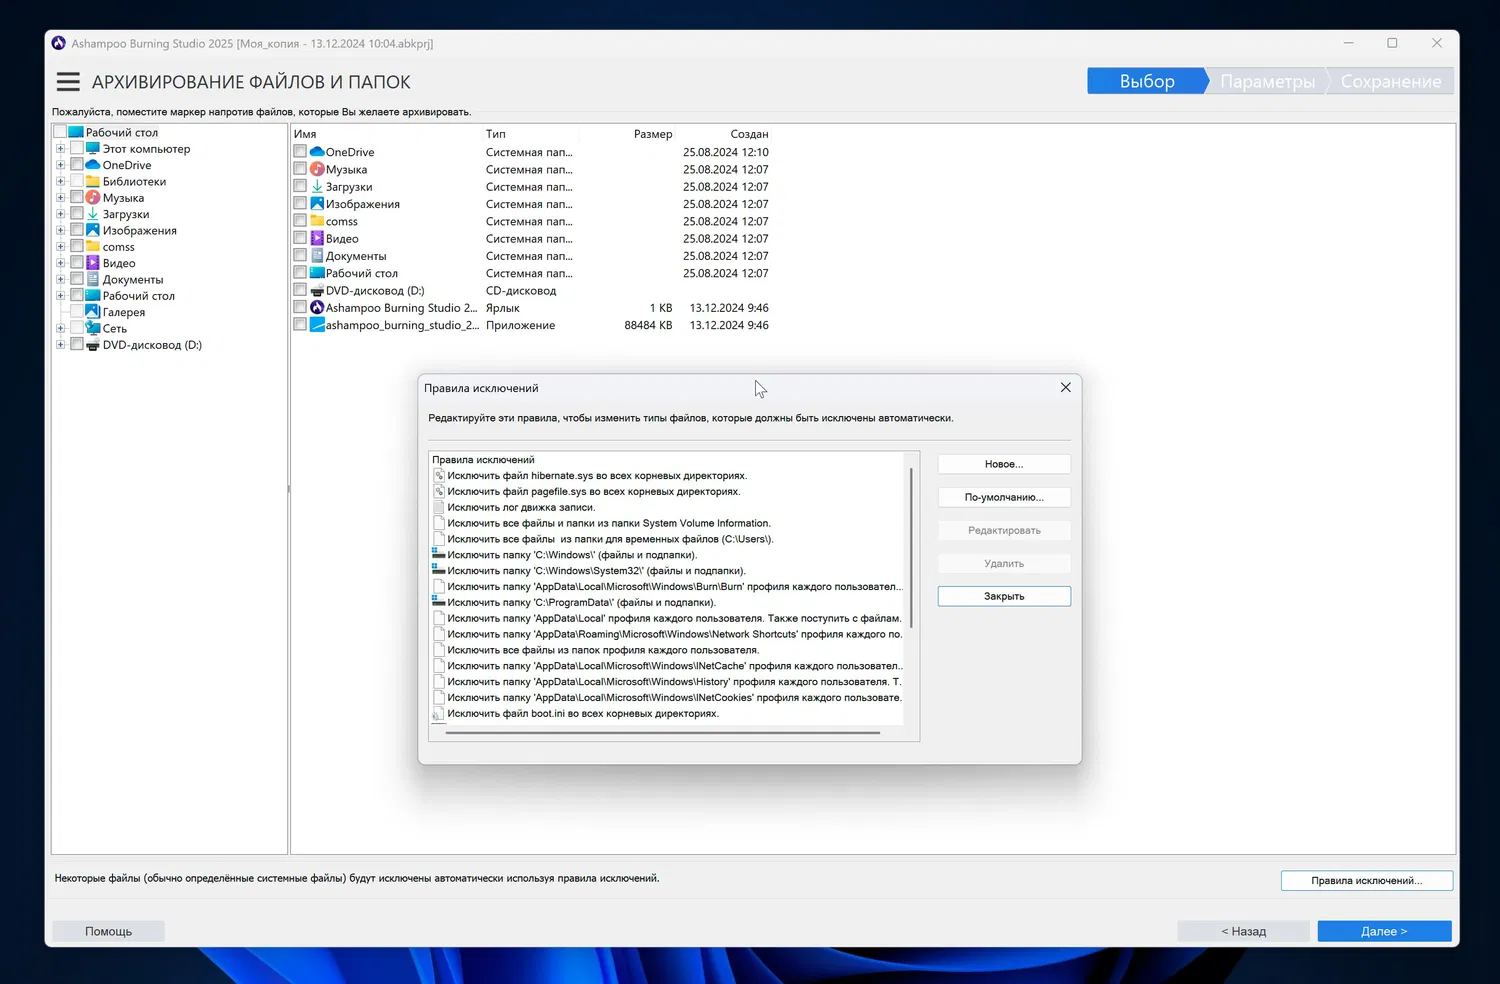Check the OneDrive checkbox in the file list
Viewport: 1500px width, 984px height.
click(x=300, y=152)
